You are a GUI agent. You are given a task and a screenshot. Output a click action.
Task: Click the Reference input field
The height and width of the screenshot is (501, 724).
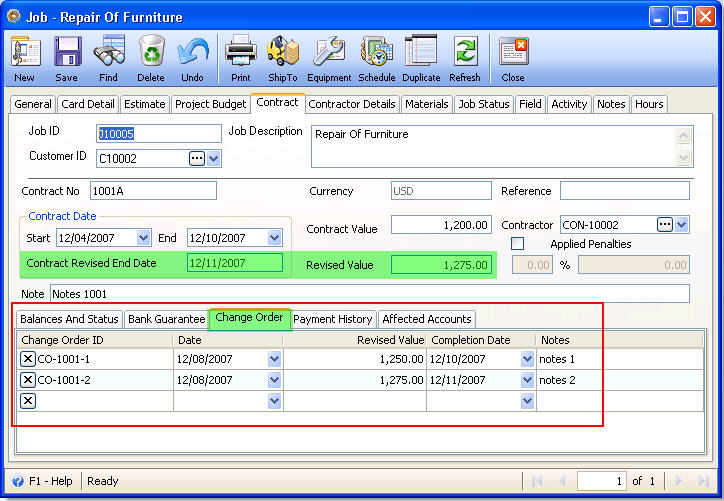tap(625, 191)
